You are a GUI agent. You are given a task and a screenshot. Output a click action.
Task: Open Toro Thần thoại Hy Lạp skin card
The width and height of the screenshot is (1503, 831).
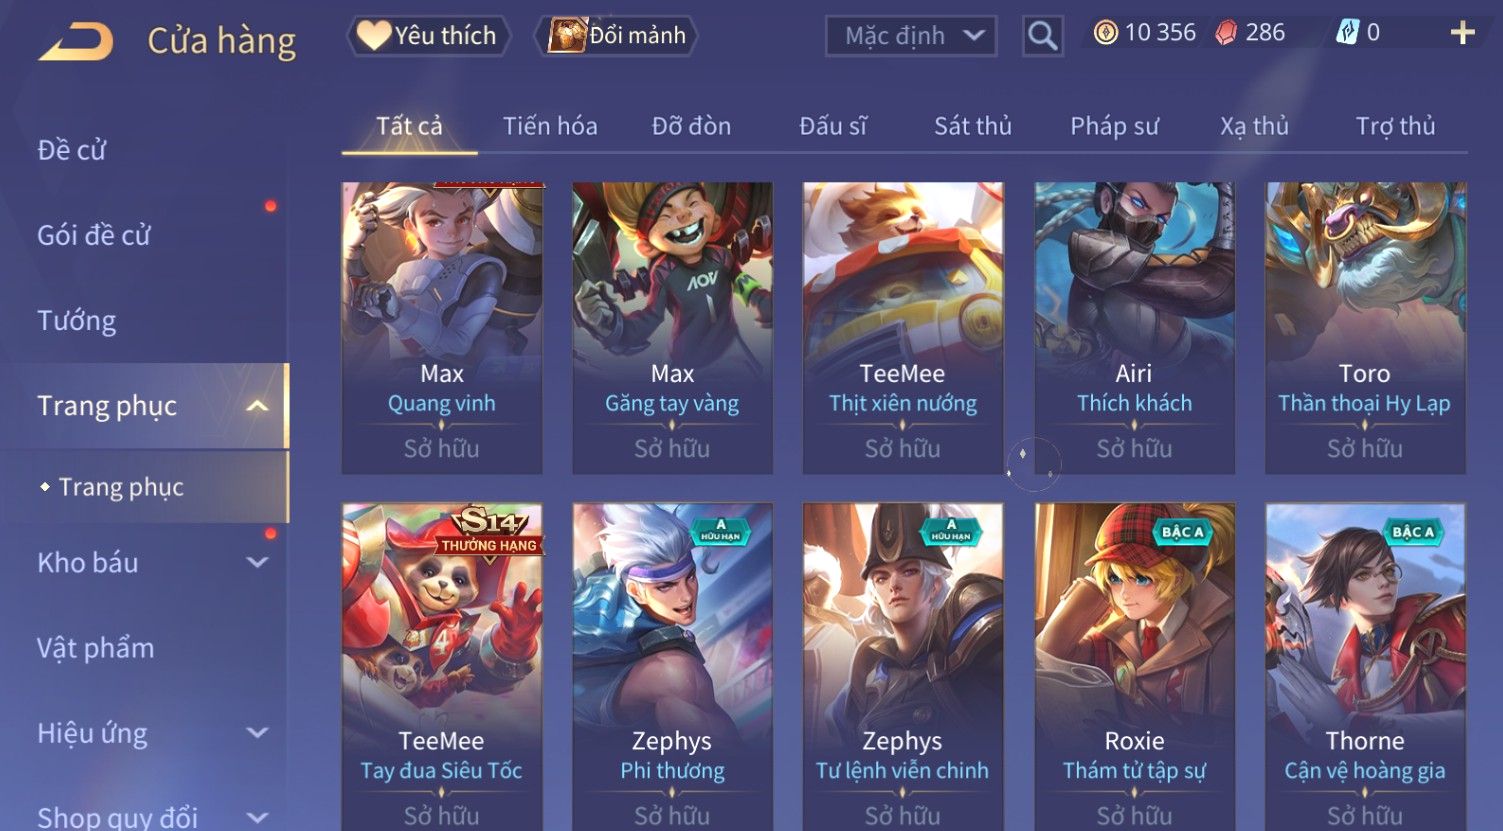point(1365,328)
